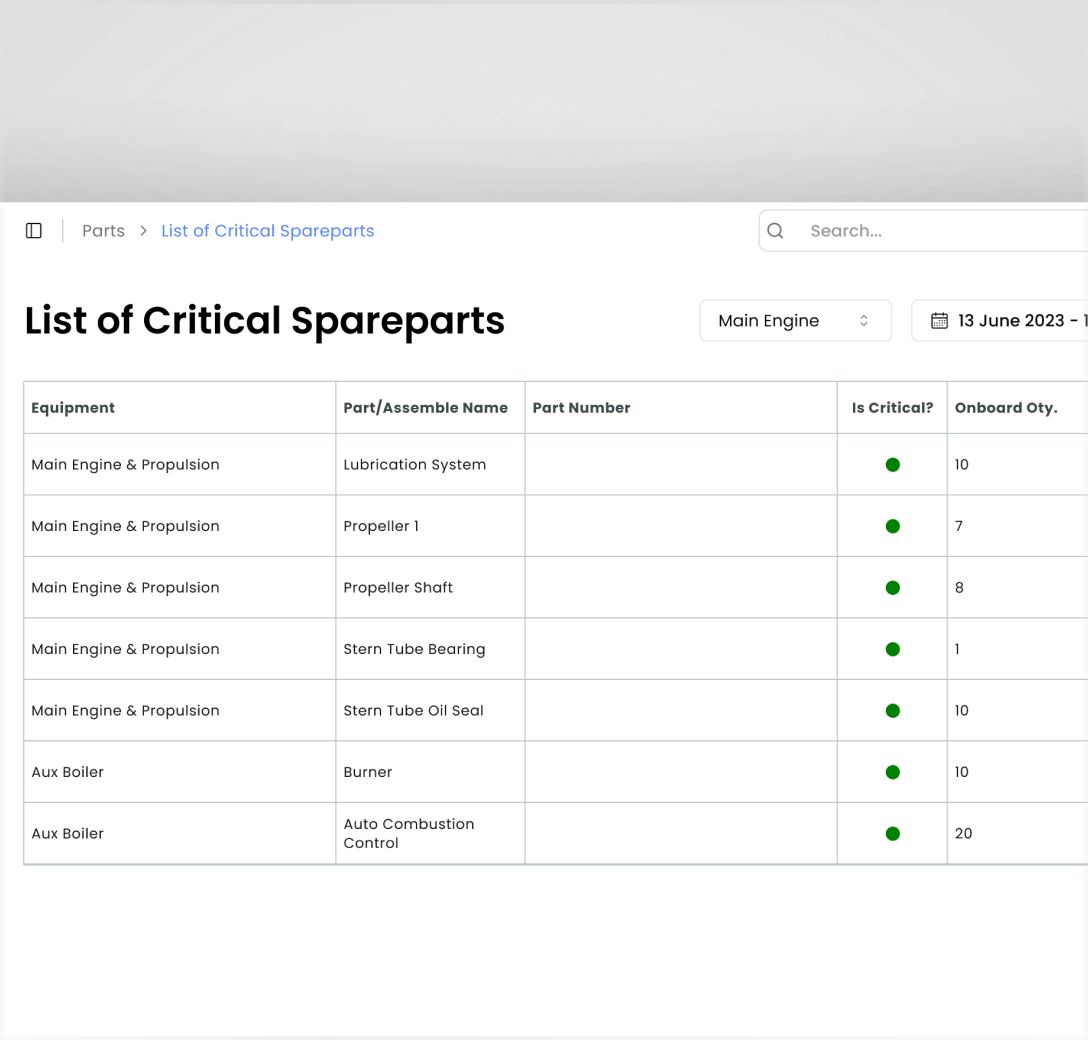The image size is (1088, 1040).
Task: Click the search magnifier icon
Action: [775, 231]
